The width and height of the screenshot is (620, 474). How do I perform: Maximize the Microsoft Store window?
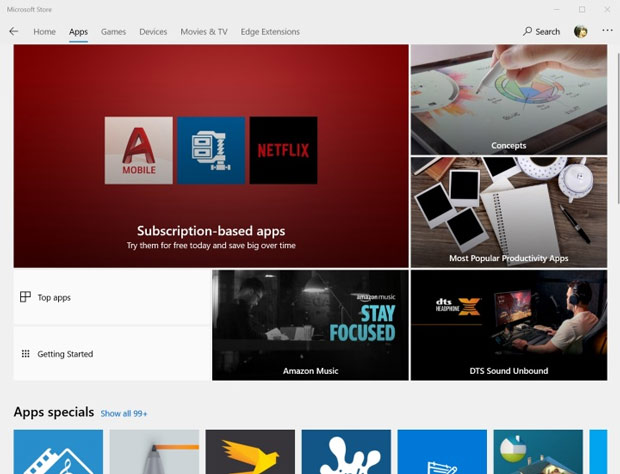tap(582, 9)
